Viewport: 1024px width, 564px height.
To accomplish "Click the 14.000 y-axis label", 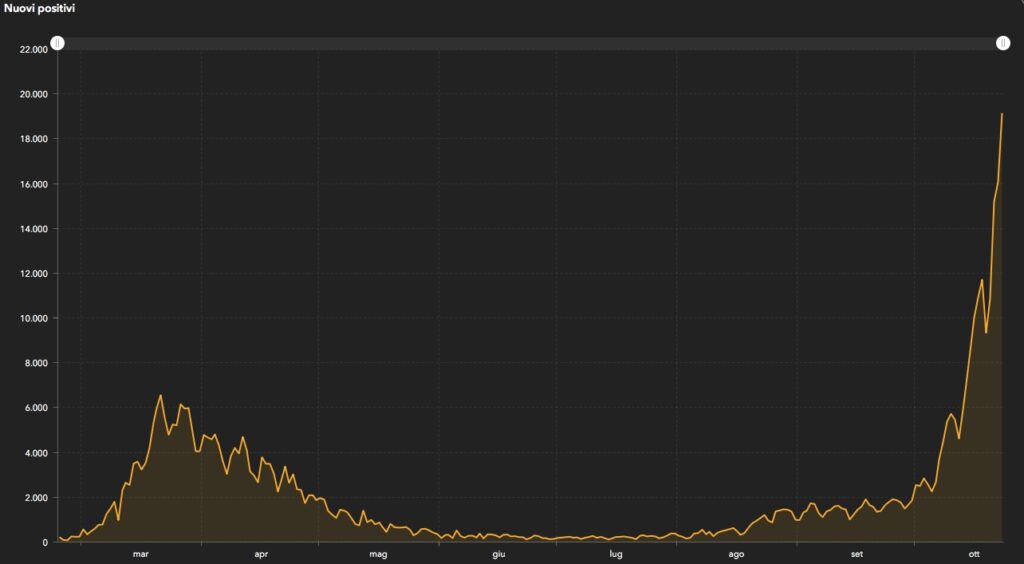I will click(33, 229).
